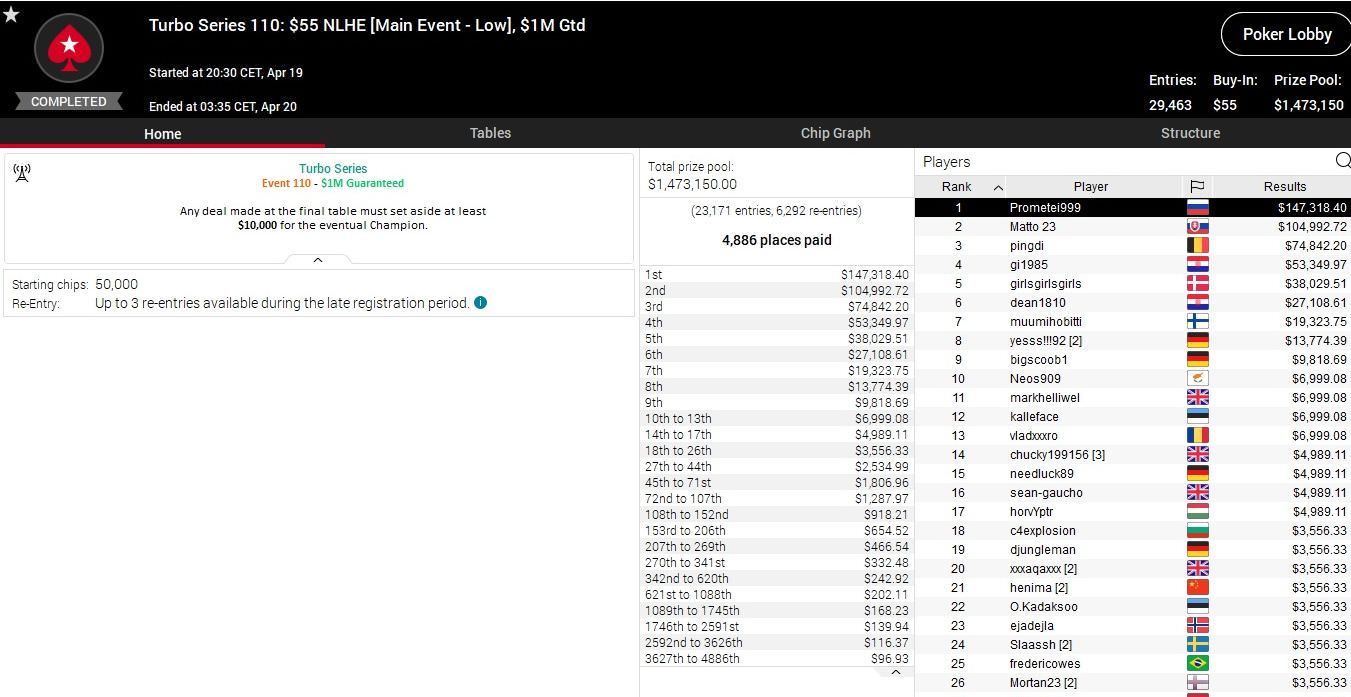The height and width of the screenshot is (697, 1351).
Task: Go to the Structure tab
Action: 1190,133
